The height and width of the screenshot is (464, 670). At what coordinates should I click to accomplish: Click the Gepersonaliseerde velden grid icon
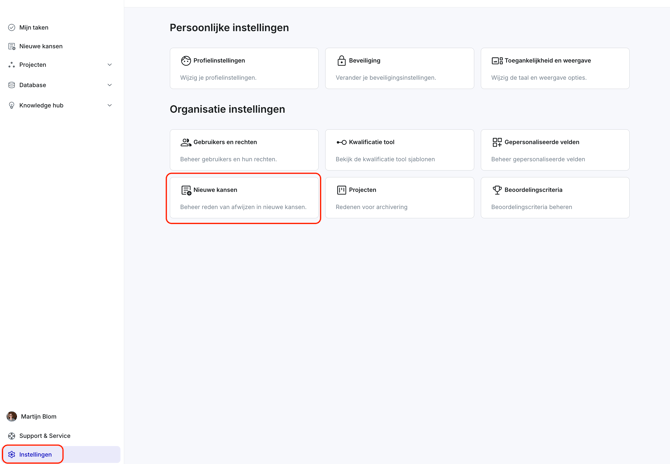tap(497, 142)
